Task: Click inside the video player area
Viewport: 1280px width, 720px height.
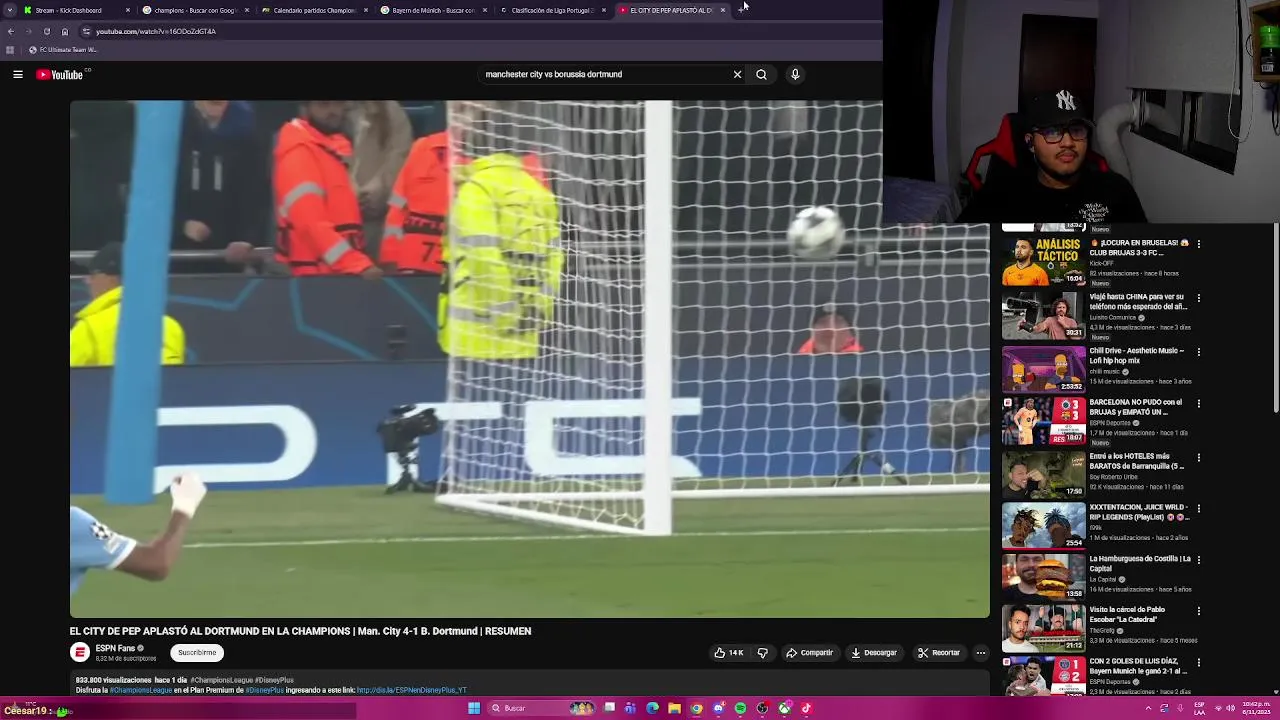Action: 529,359
